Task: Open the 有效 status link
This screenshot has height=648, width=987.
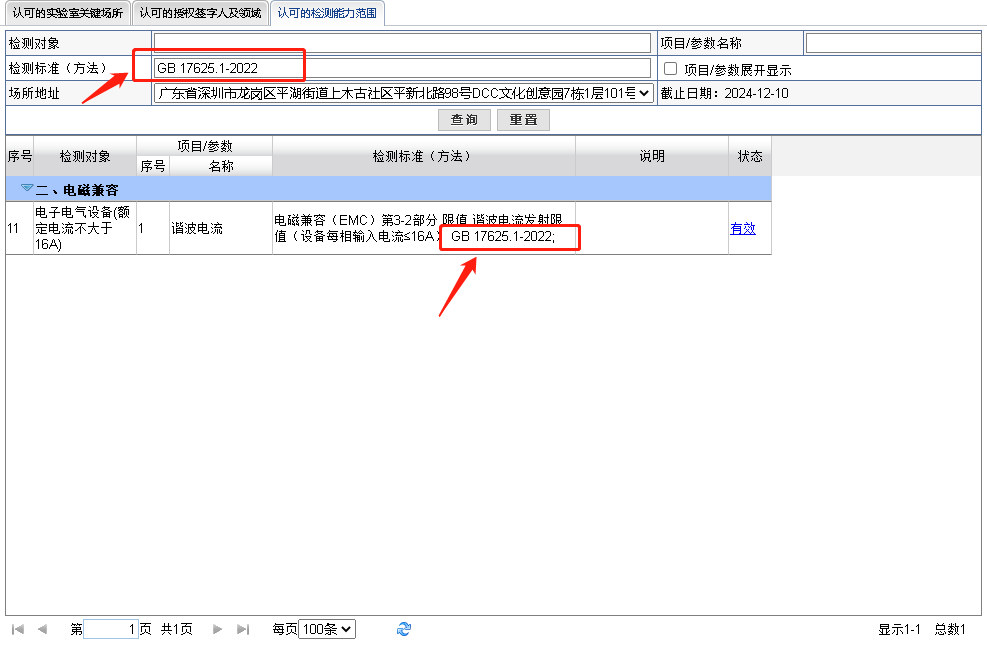Action: tap(743, 228)
